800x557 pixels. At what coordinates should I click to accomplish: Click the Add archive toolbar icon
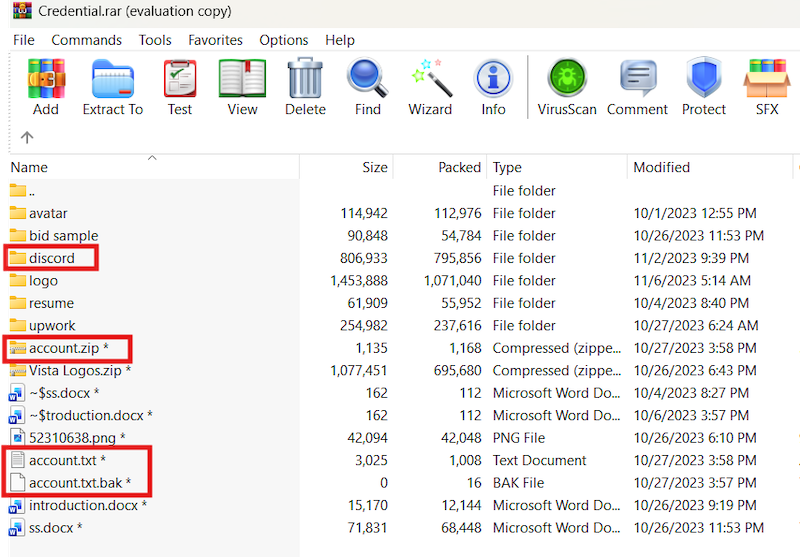click(46, 79)
